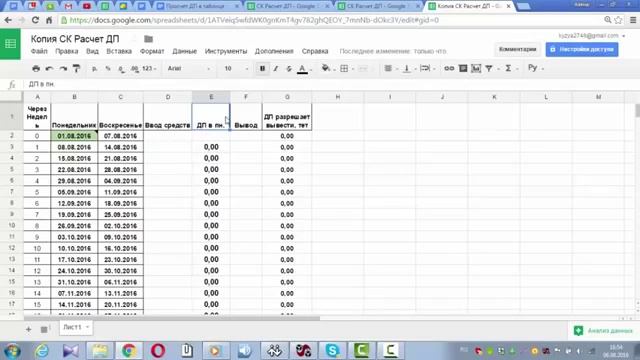
Task: Open Internet Explorer from the taskbar
Action: click(x=42, y=351)
